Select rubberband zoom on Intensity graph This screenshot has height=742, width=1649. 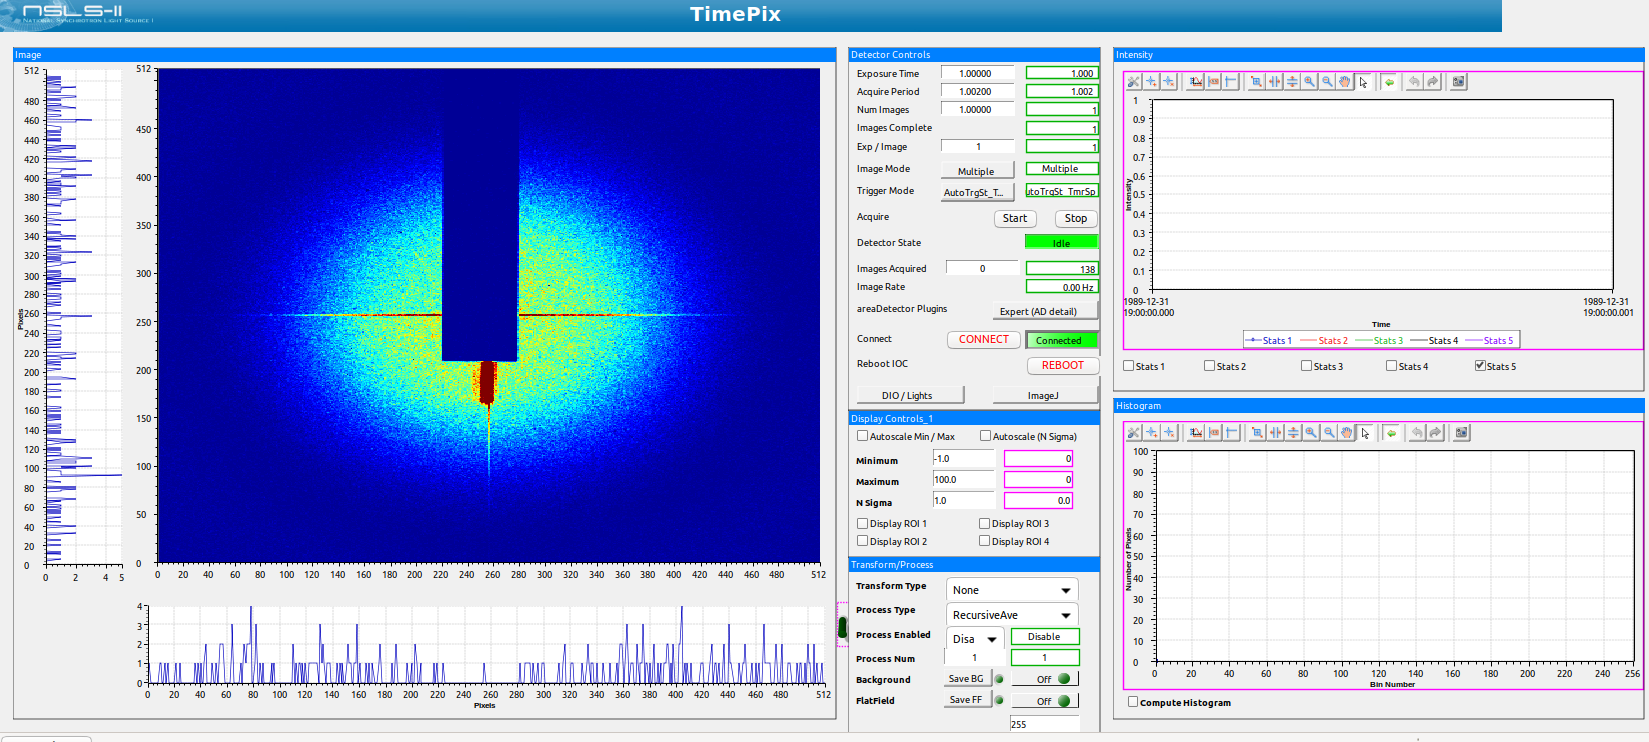[x=1256, y=82]
